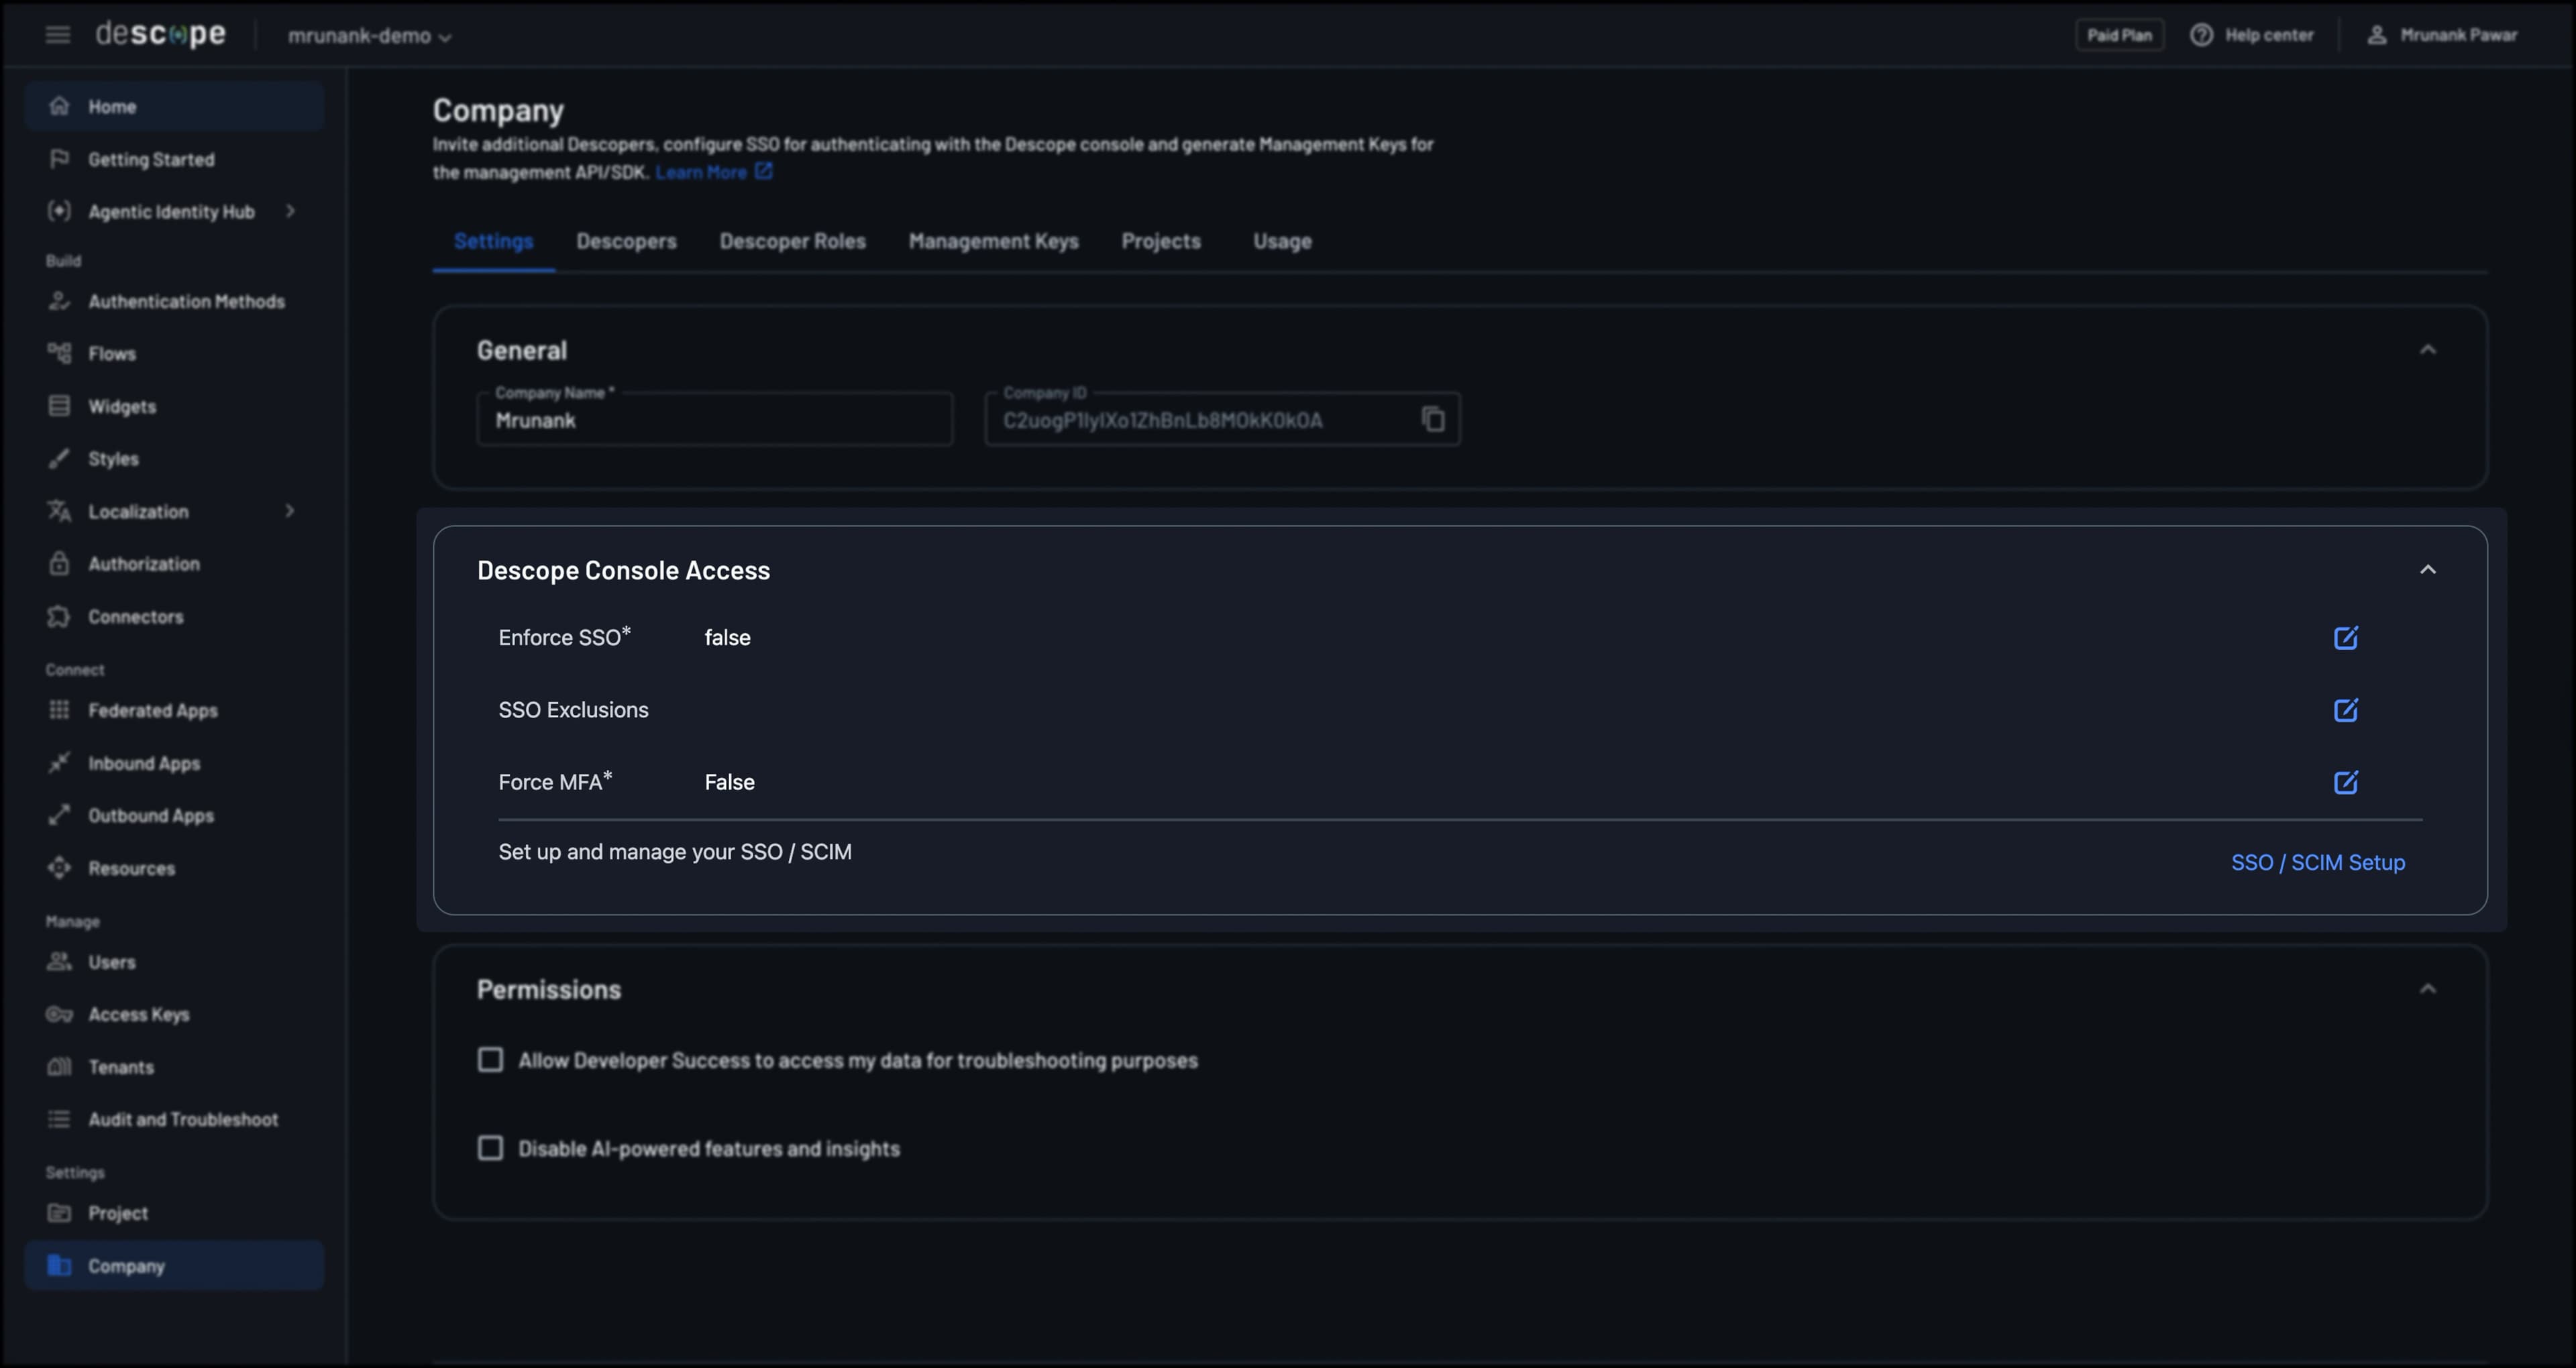This screenshot has width=2576, height=1368.
Task: Click the Force MFA False value
Action: point(729,782)
